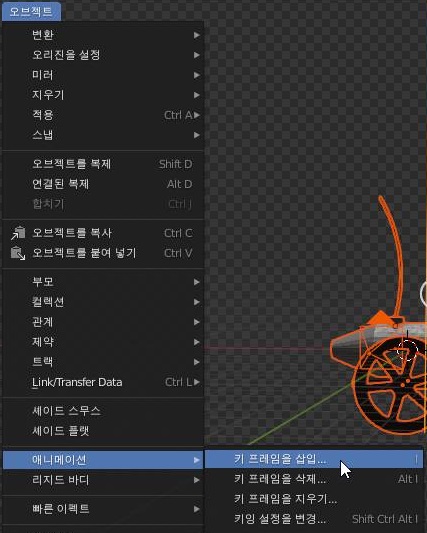Apply 셰이드 스무스
427x533 pixels.
click(x=103, y=411)
